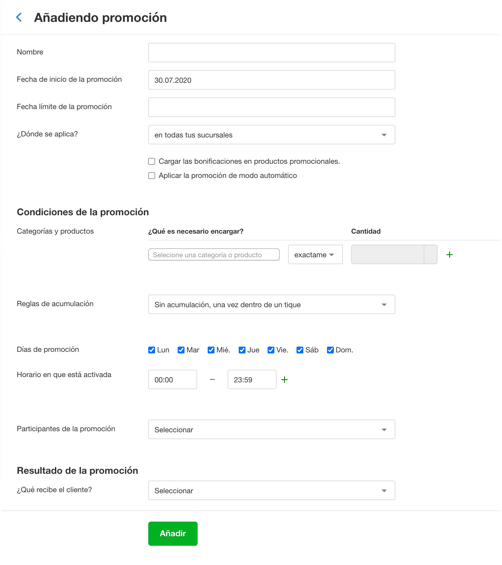
Task: Uncheck the Lun day checkbox
Action: pos(152,350)
